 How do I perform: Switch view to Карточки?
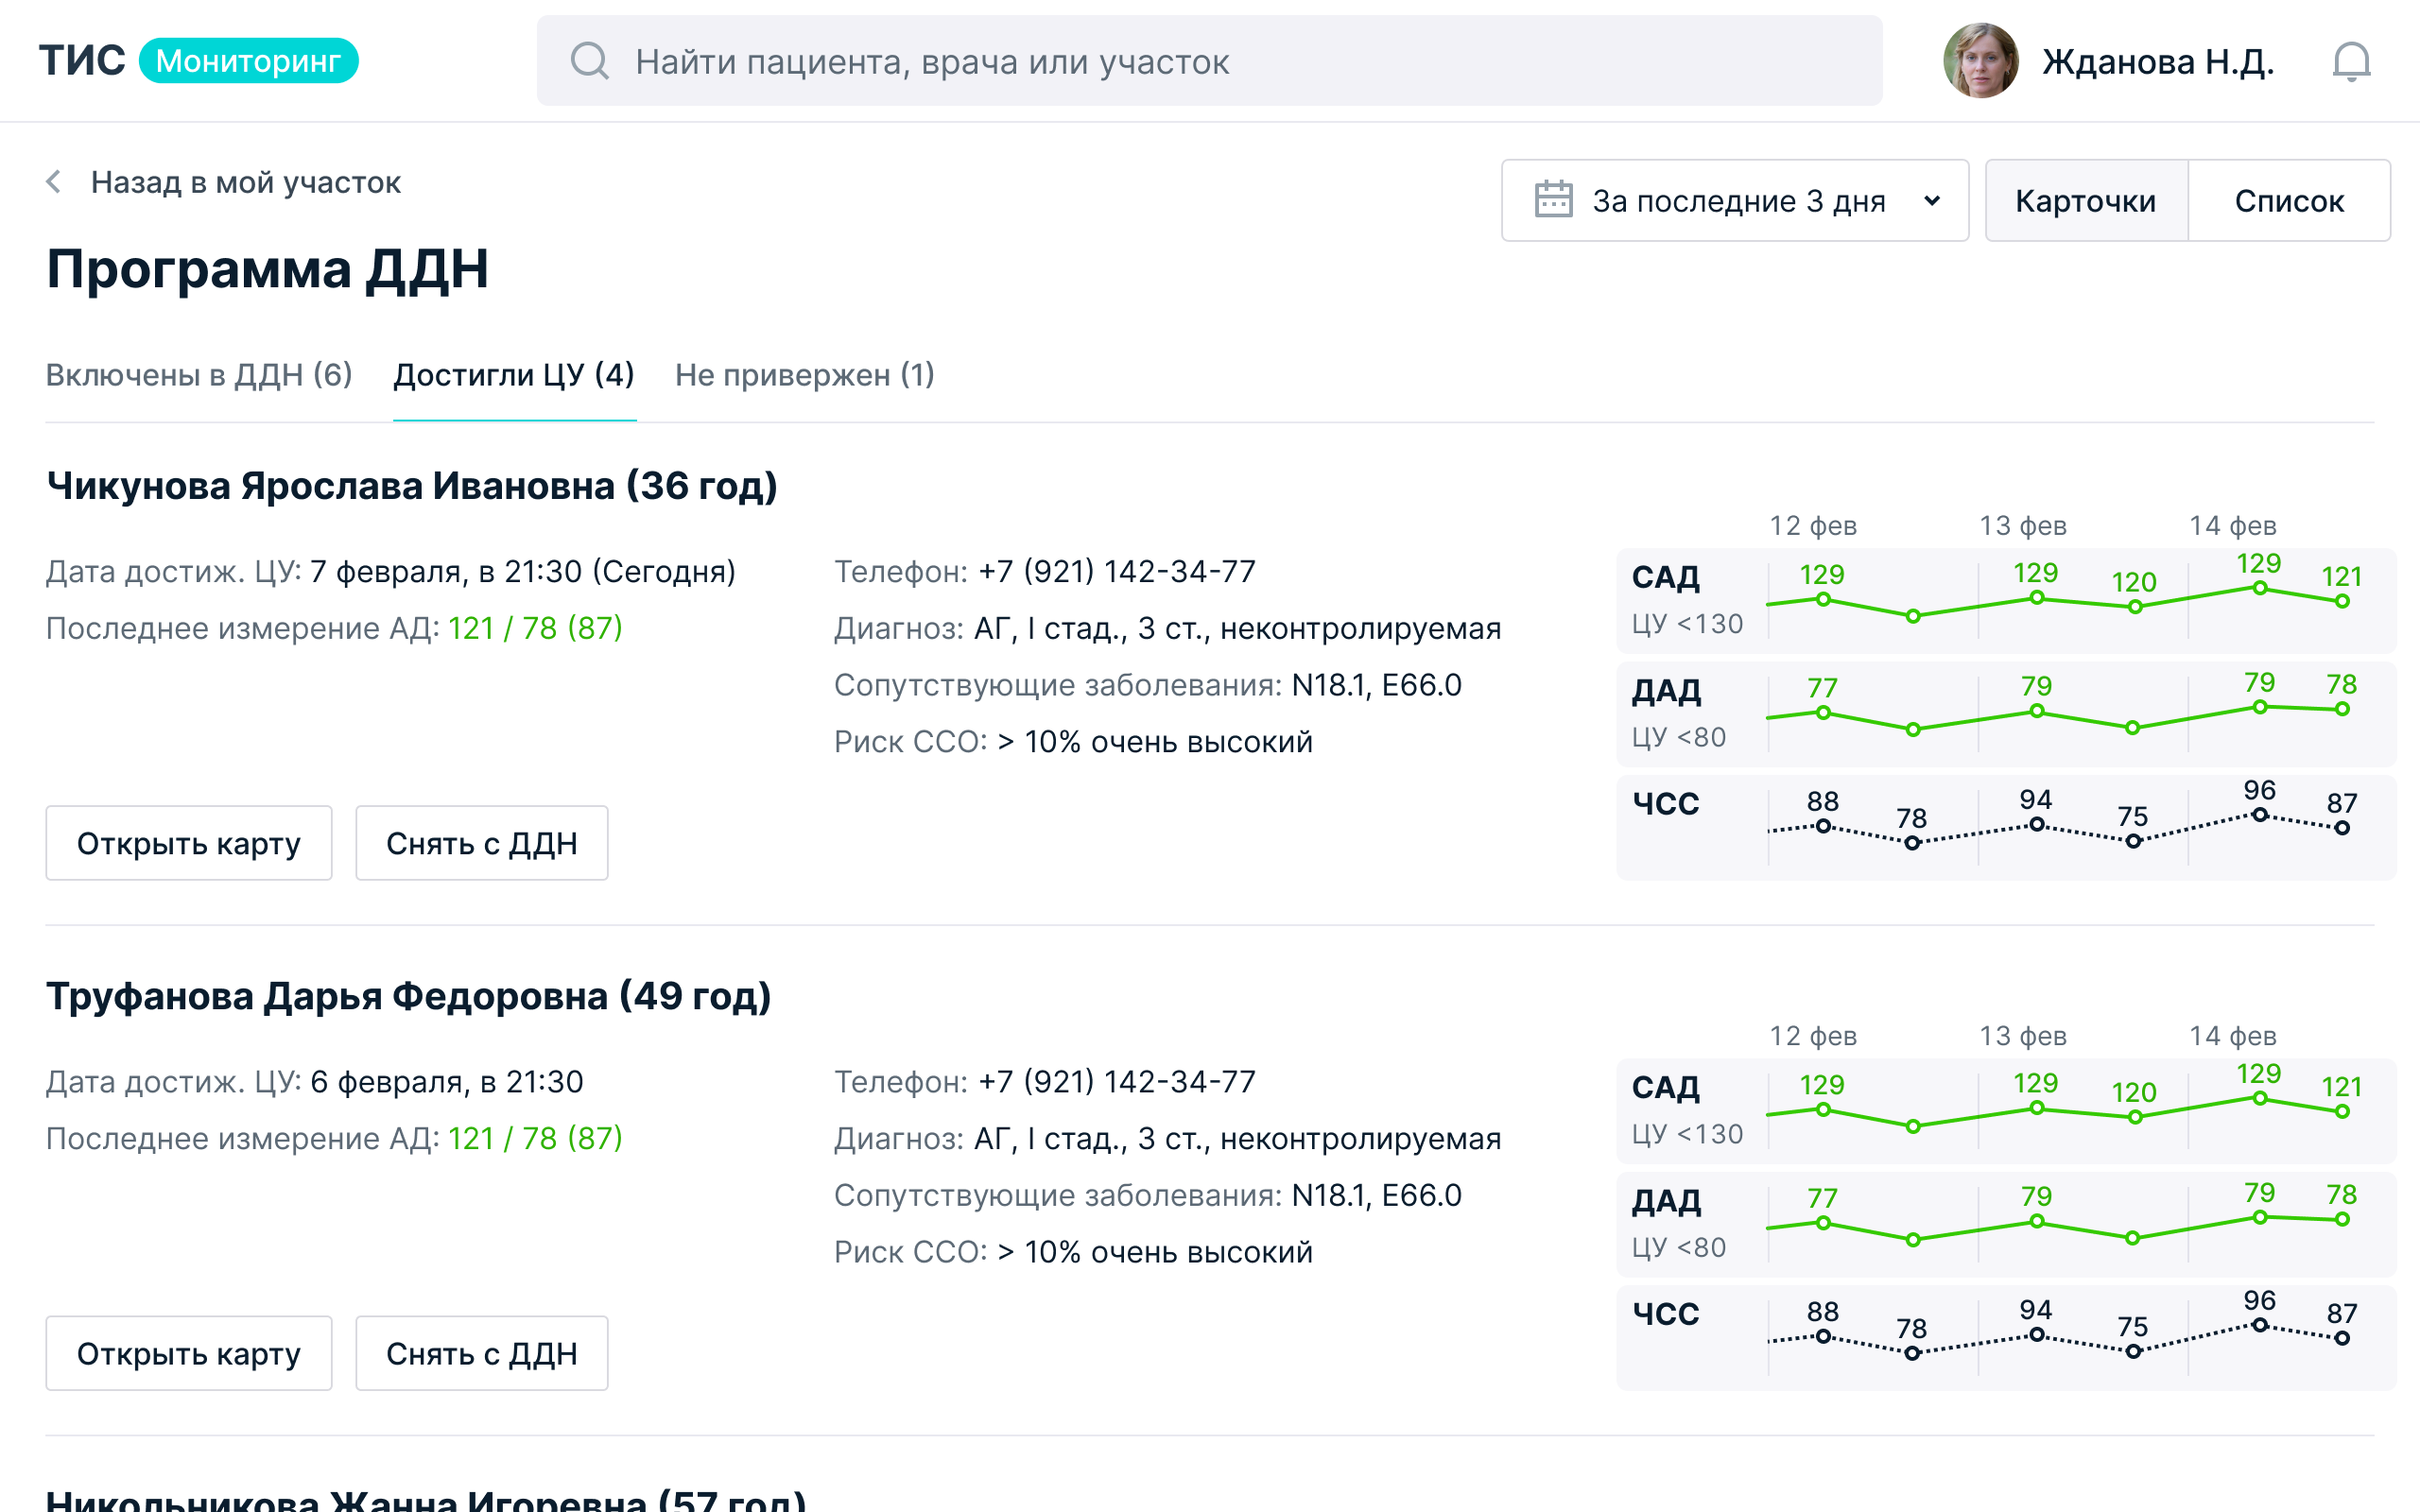pos(2085,201)
